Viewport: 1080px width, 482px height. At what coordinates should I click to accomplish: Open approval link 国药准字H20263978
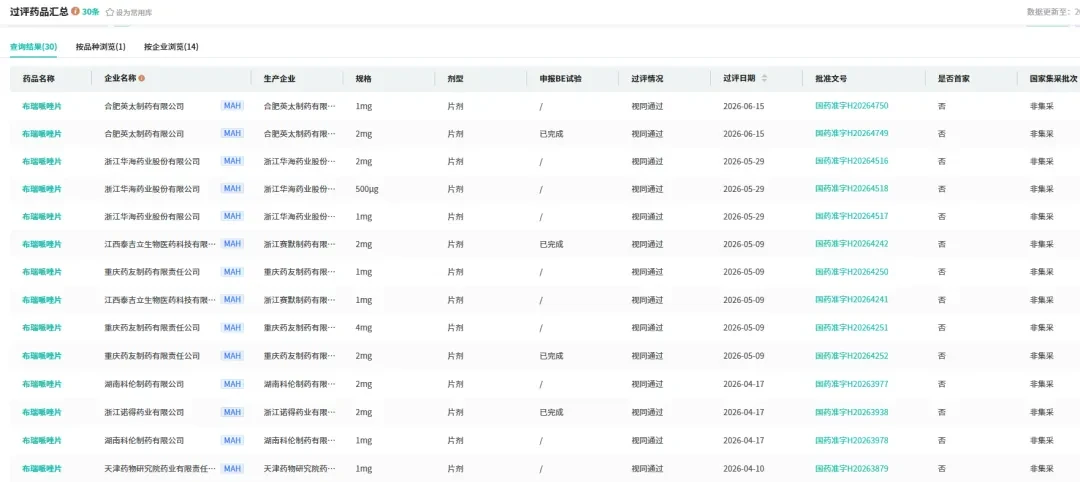click(851, 441)
